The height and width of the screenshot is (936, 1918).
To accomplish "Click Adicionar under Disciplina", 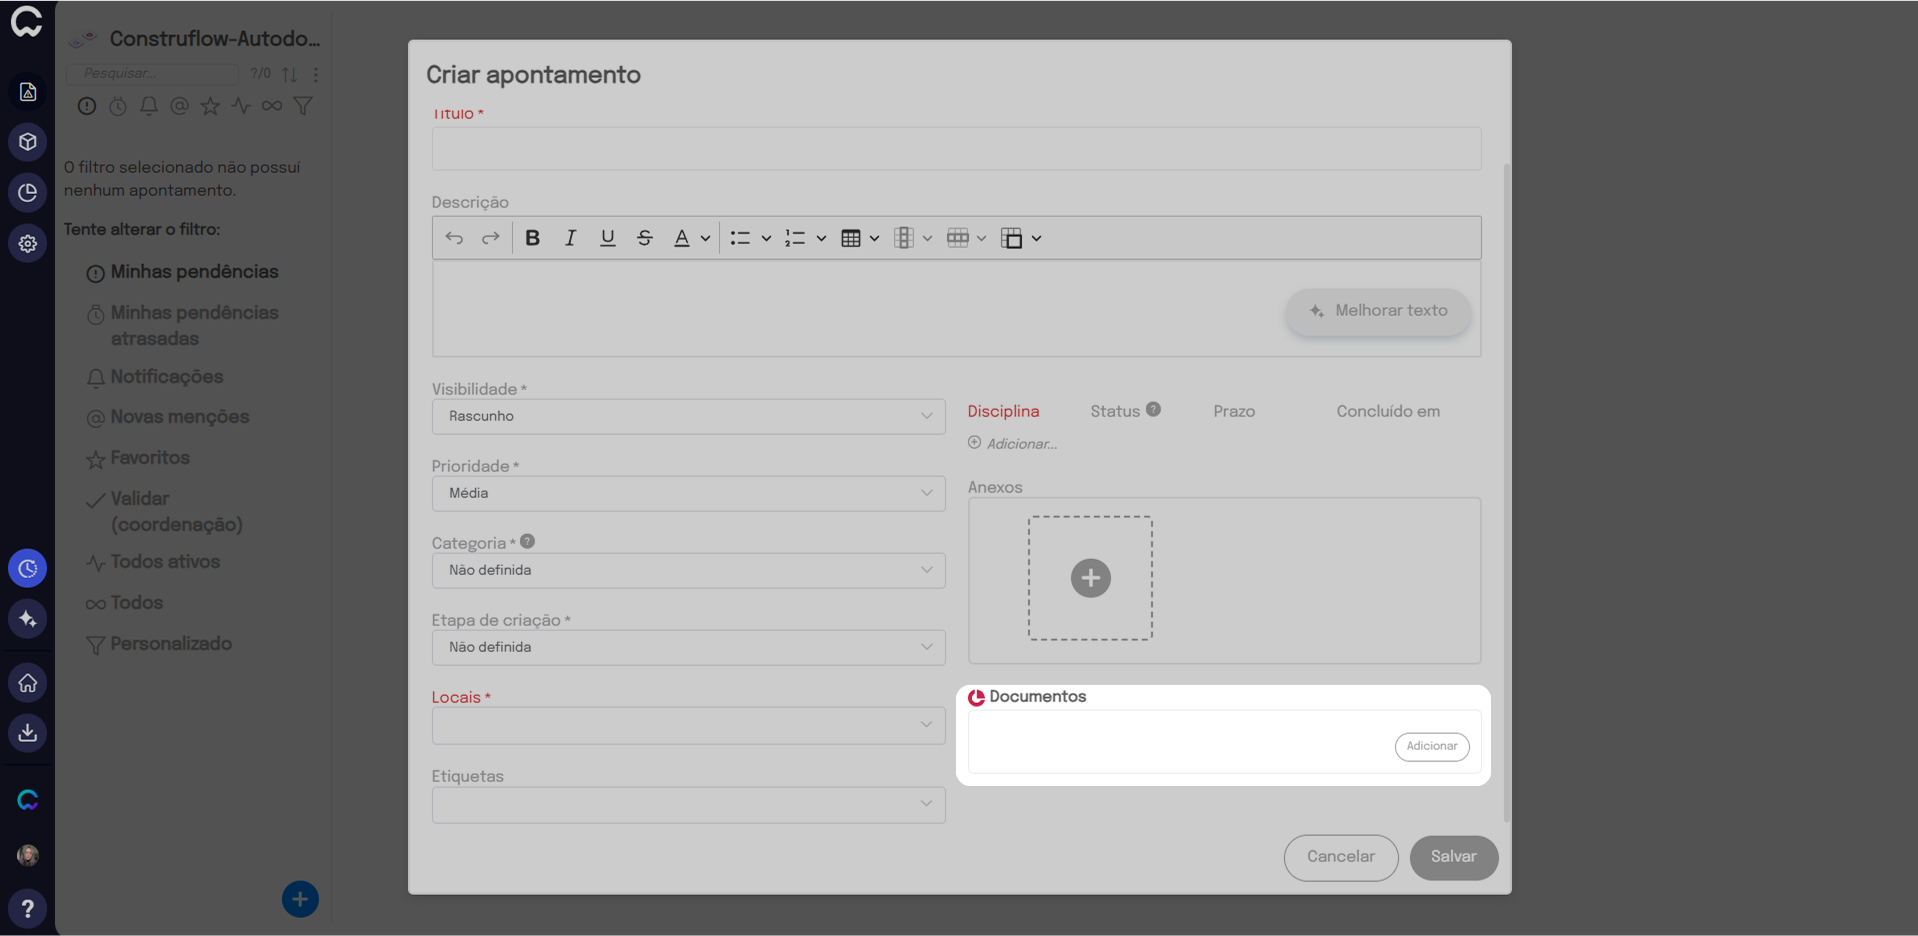I will [x=1013, y=444].
